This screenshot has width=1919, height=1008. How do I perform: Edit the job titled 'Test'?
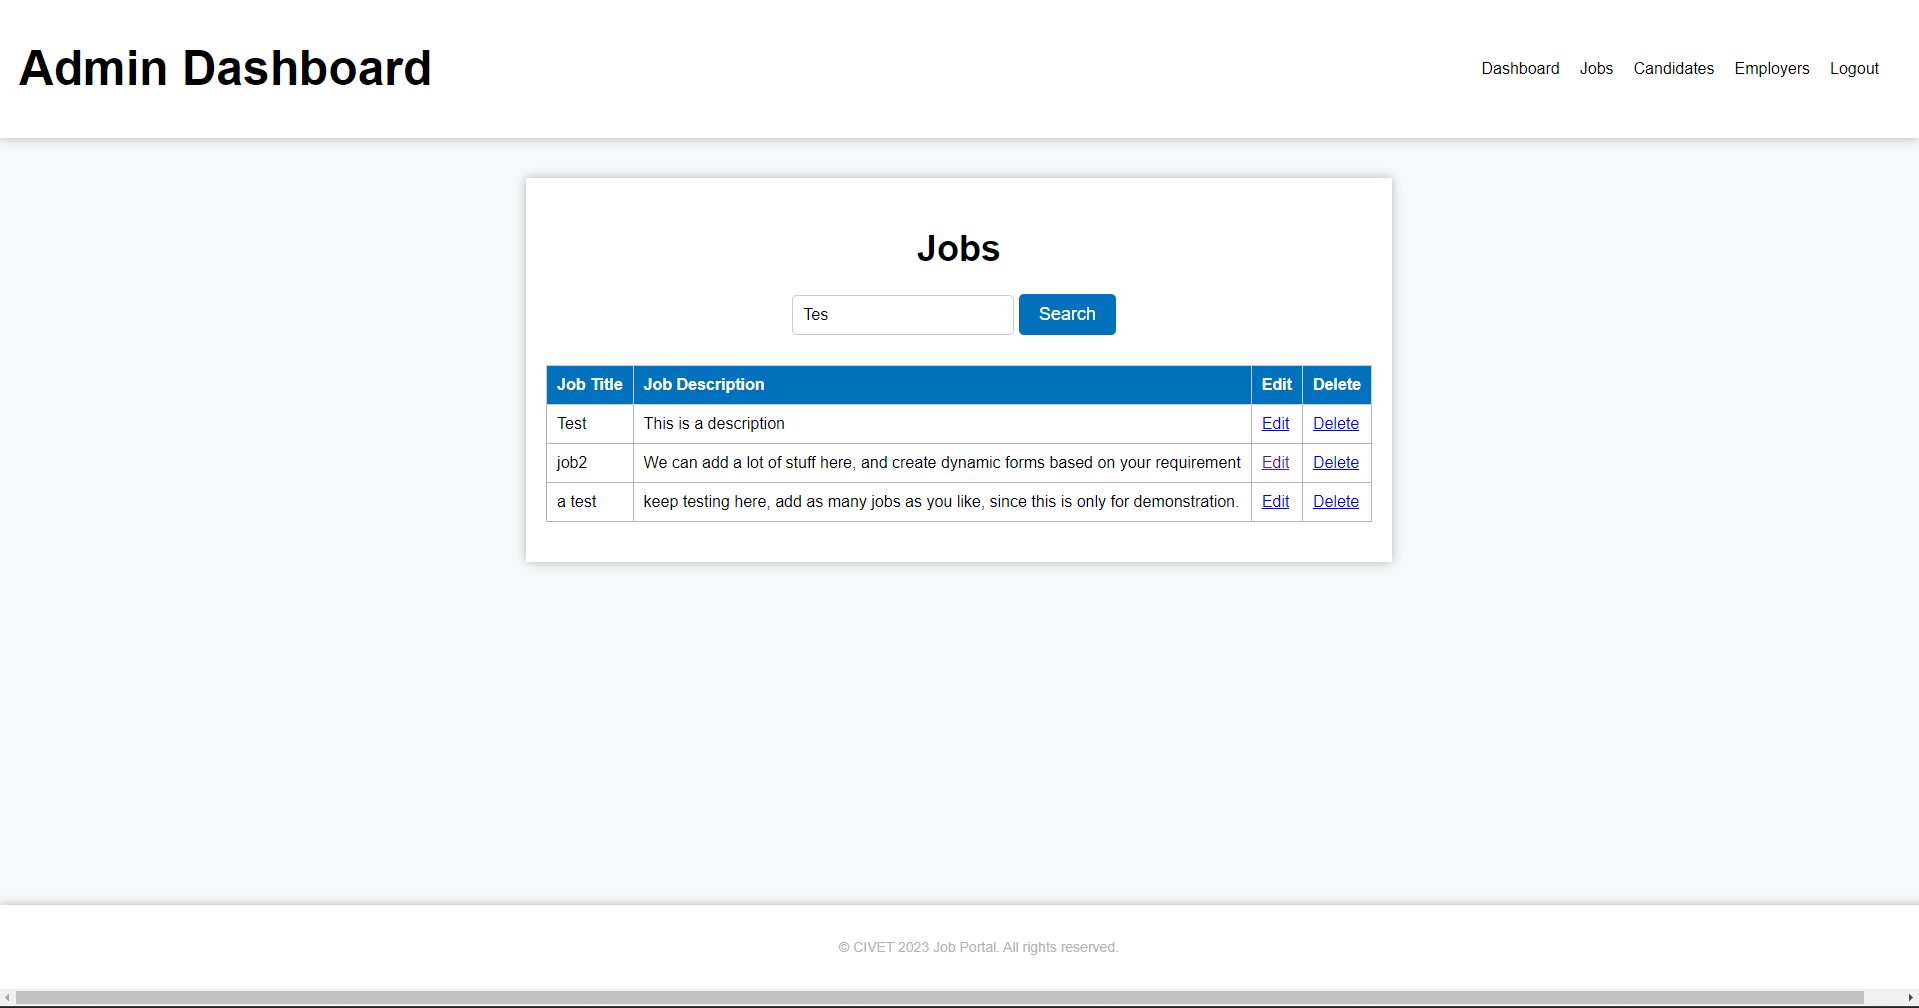(1275, 423)
